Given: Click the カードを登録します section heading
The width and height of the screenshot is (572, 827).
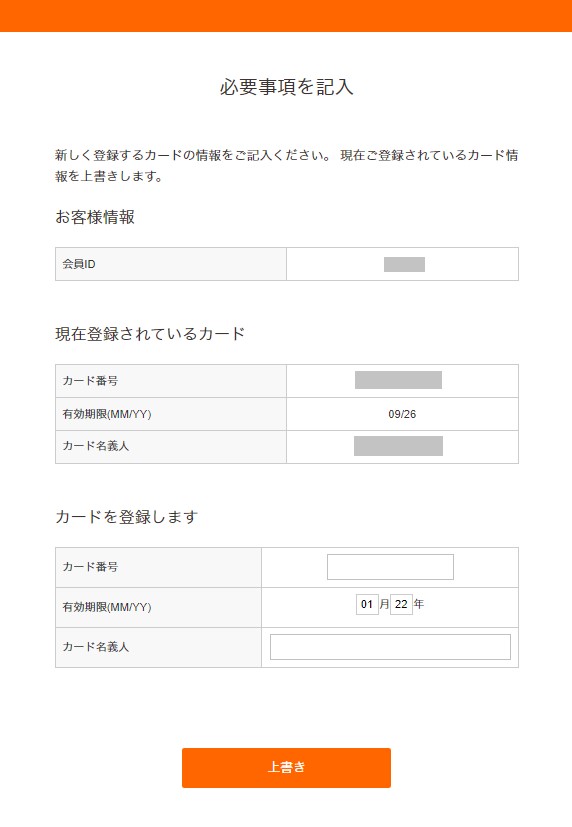Looking at the screenshot, I should coord(127,517).
